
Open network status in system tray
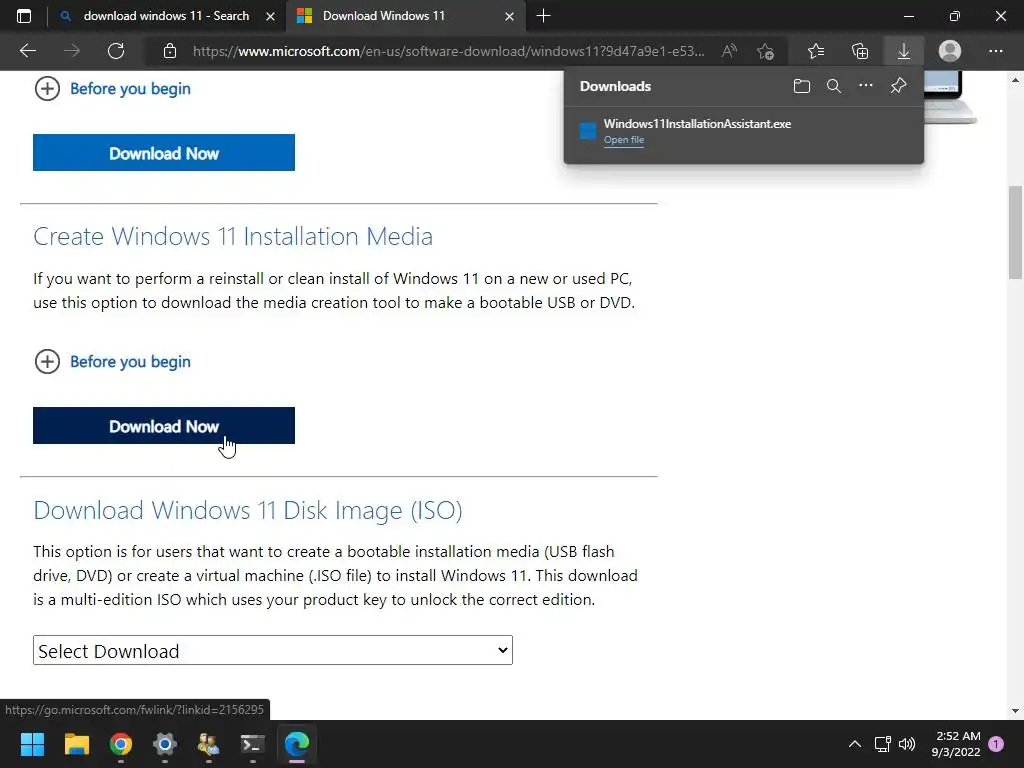click(883, 744)
